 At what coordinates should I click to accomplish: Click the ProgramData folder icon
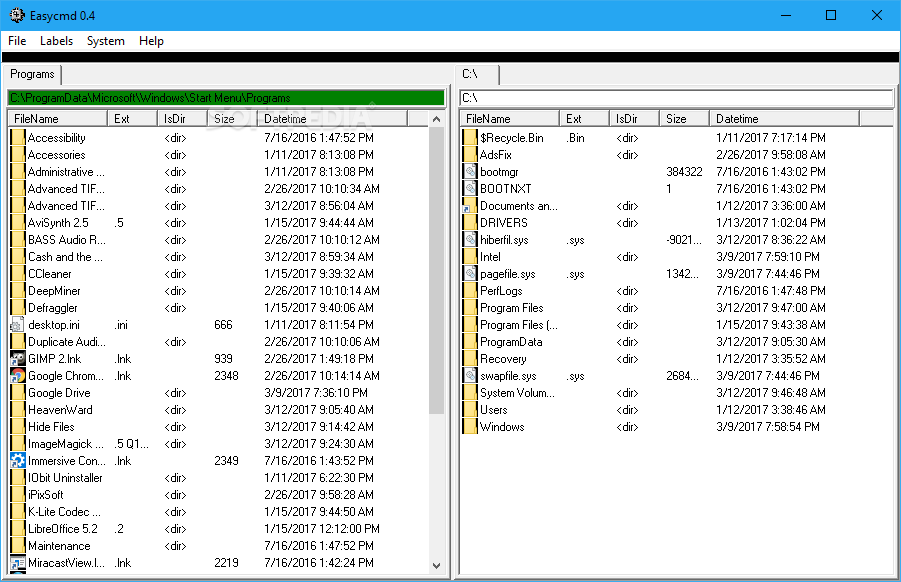pos(470,342)
